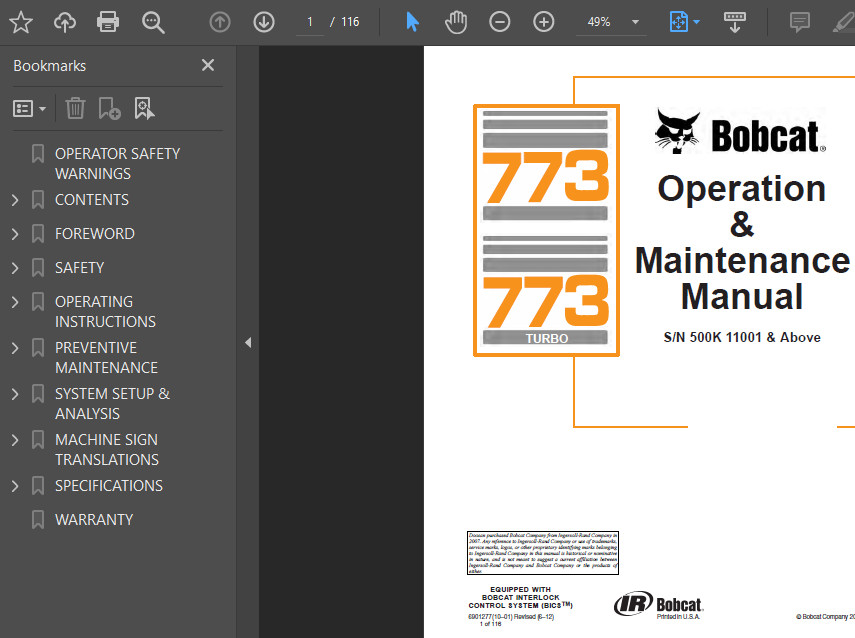Select the hand pan tool
The width and height of the screenshot is (855, 638).
coord(456,22)
